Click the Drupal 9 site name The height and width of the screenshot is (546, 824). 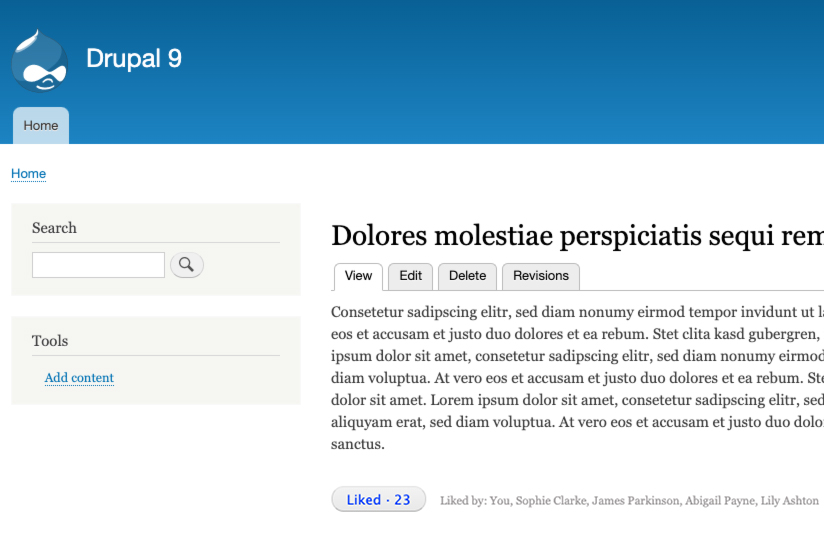pyautogui.click(x=134, y=58)
